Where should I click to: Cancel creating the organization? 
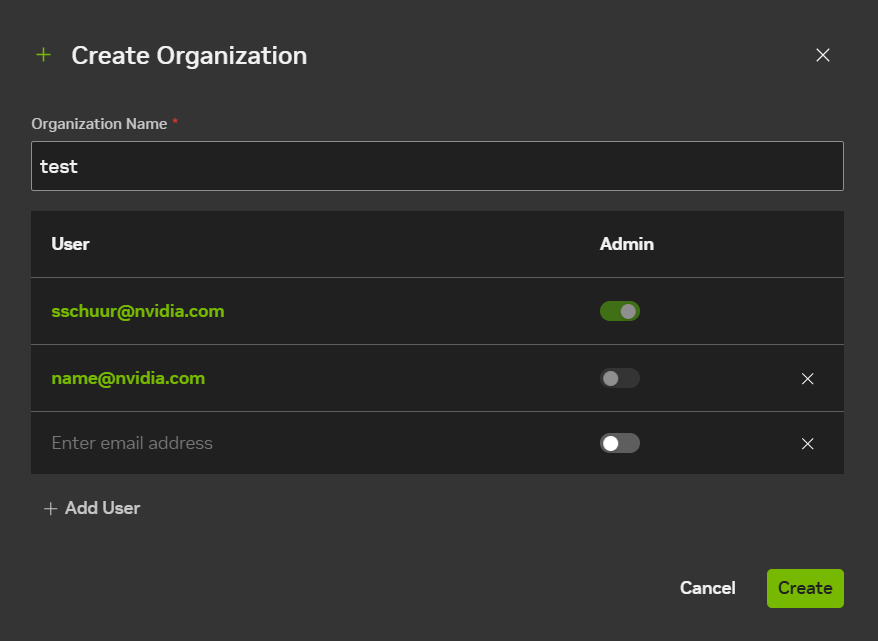click(x=707, y=588)
